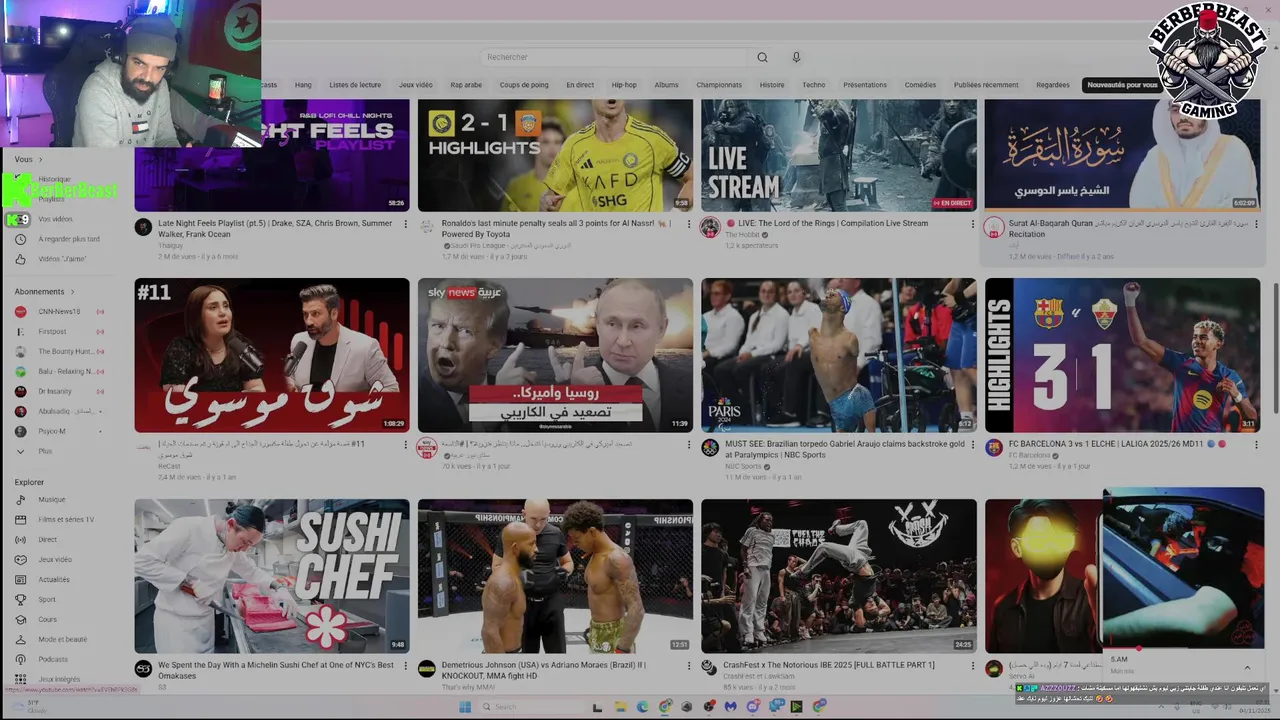Expand the mini player chevron beside 5 AM

pos(1247,668)
